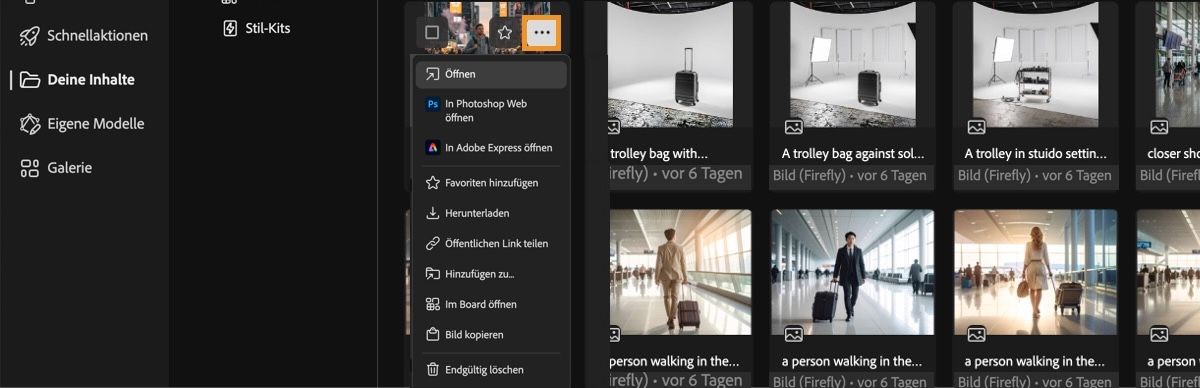Viewport: 1200px width, 388px height.
Task: Choose Endgültig löschen menu item
Action: point(491,370)
